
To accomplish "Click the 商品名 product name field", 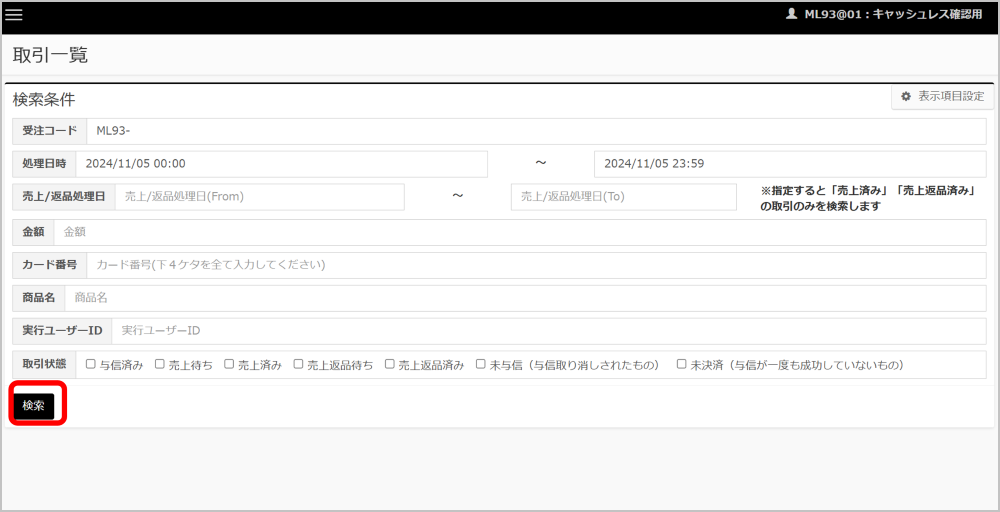I will pyautogui.click(x=524, y=298).
